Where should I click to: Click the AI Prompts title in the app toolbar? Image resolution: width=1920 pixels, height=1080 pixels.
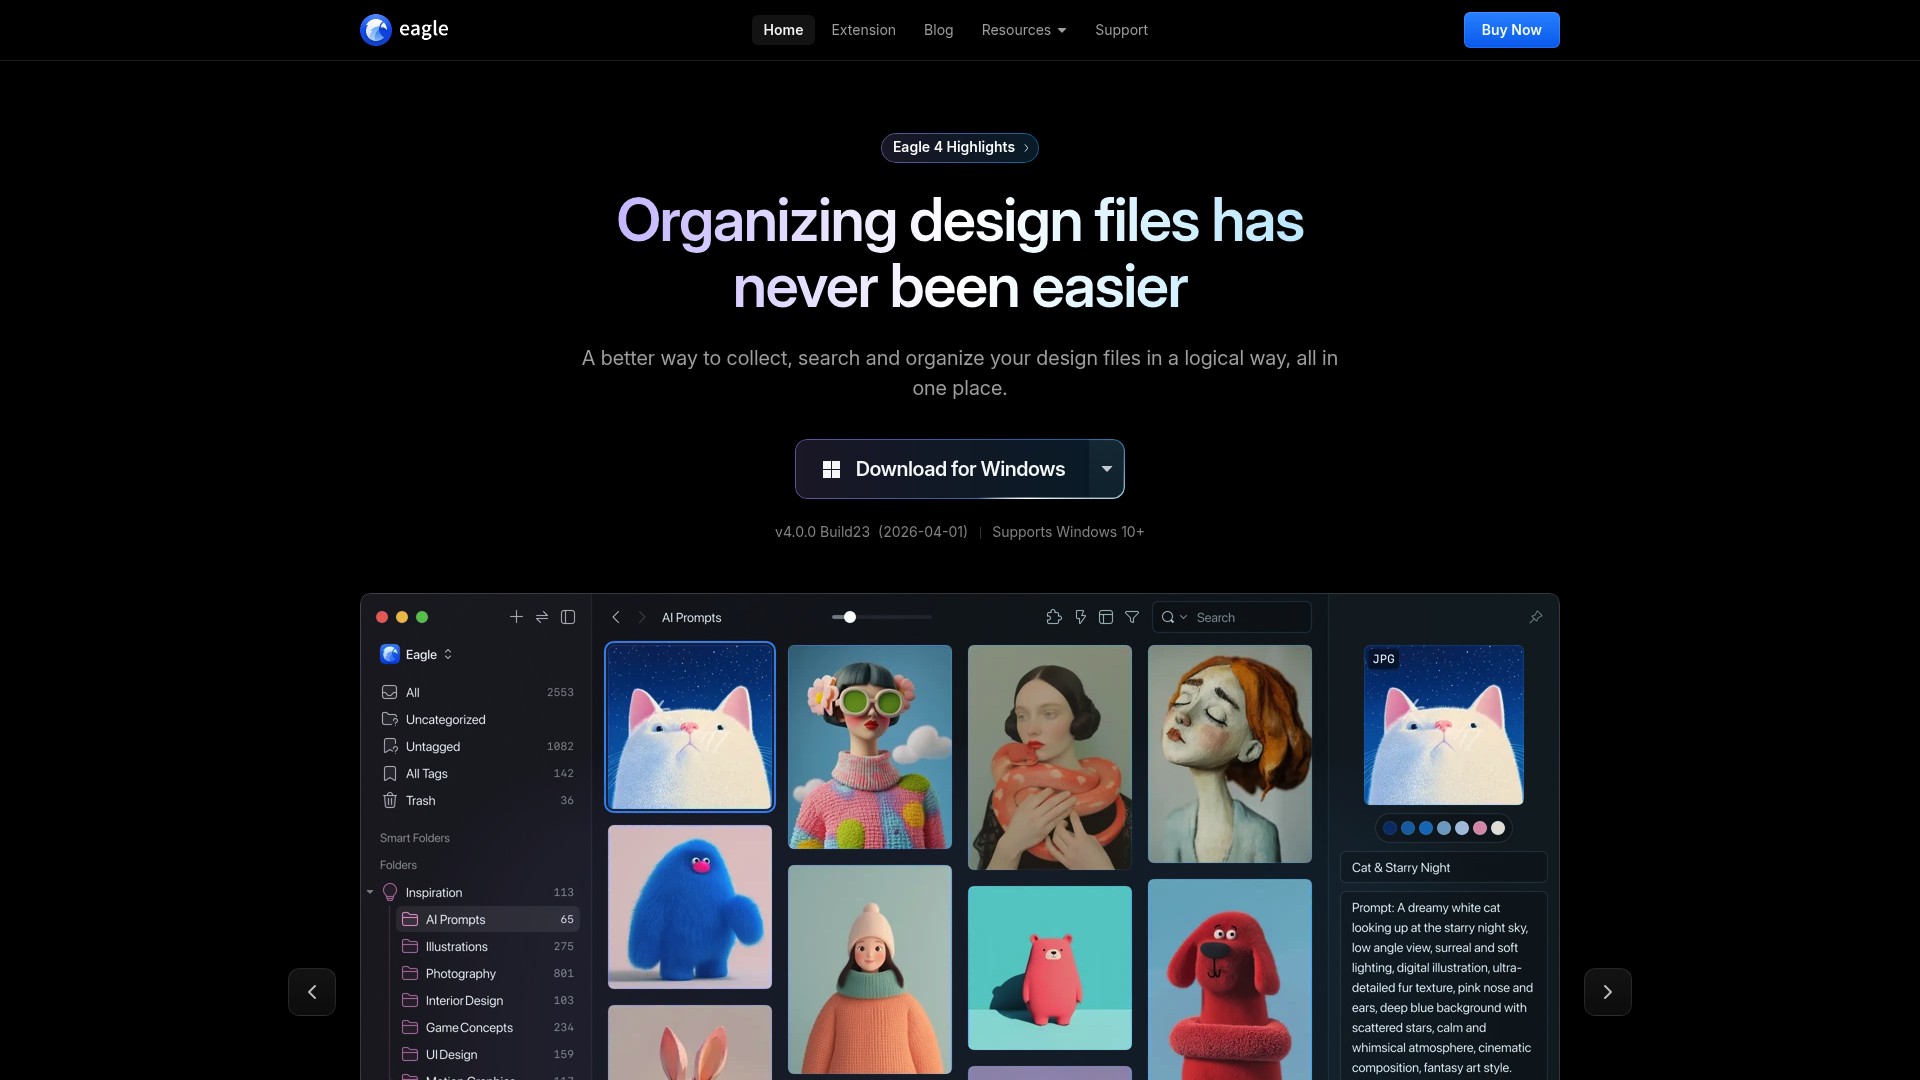pyautogui.click(x=691, y=618)
